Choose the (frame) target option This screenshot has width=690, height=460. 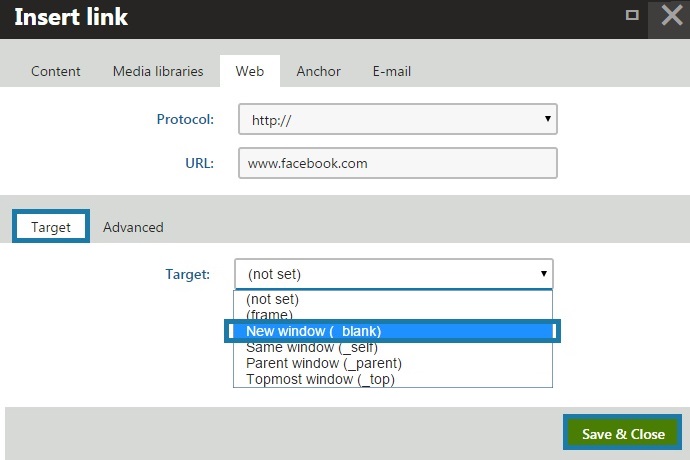(x=269, y=315)
